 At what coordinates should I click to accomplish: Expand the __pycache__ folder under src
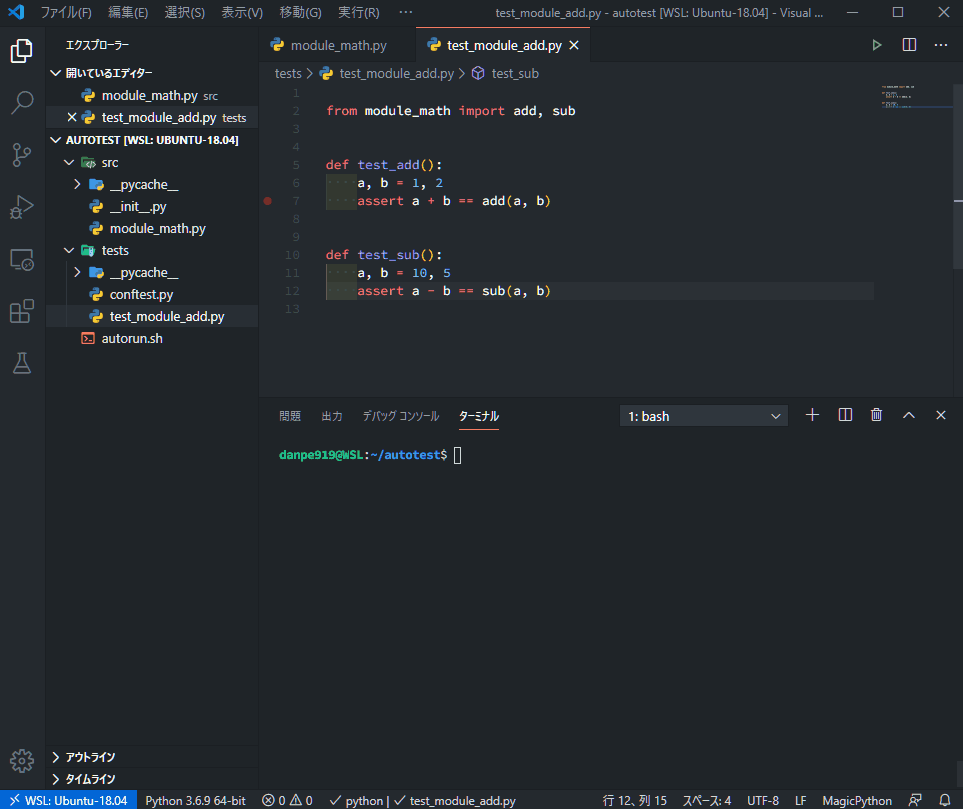click(x=77, y=184)
